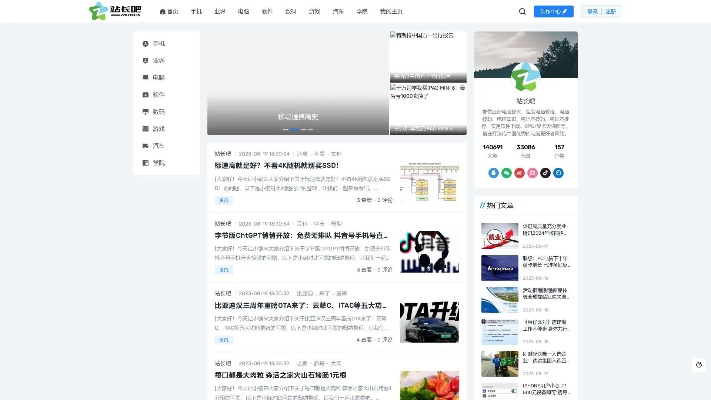This screenshot has height=400, width=711.
Task: Click the 汽车 truck icon in sidebar
Action: click(x=146, y=146)
